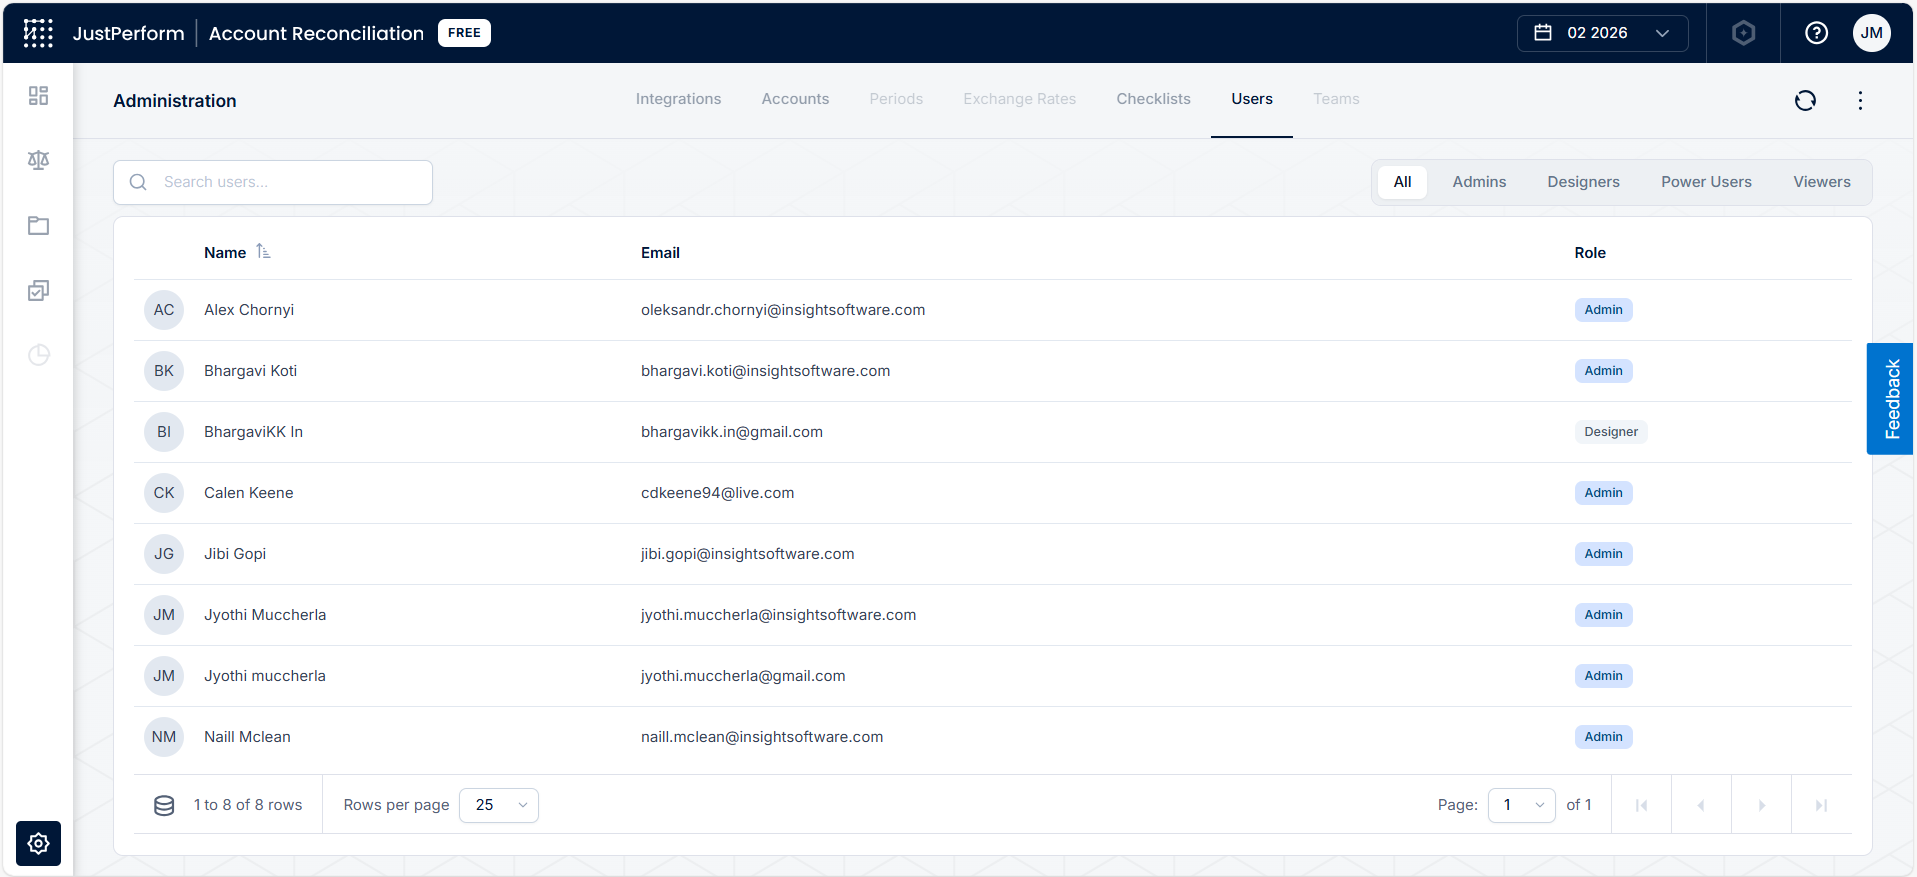This screenshot has height=877, width=1917.
Task: Open the three-dot more options menu
Action: coord(1860,100)
